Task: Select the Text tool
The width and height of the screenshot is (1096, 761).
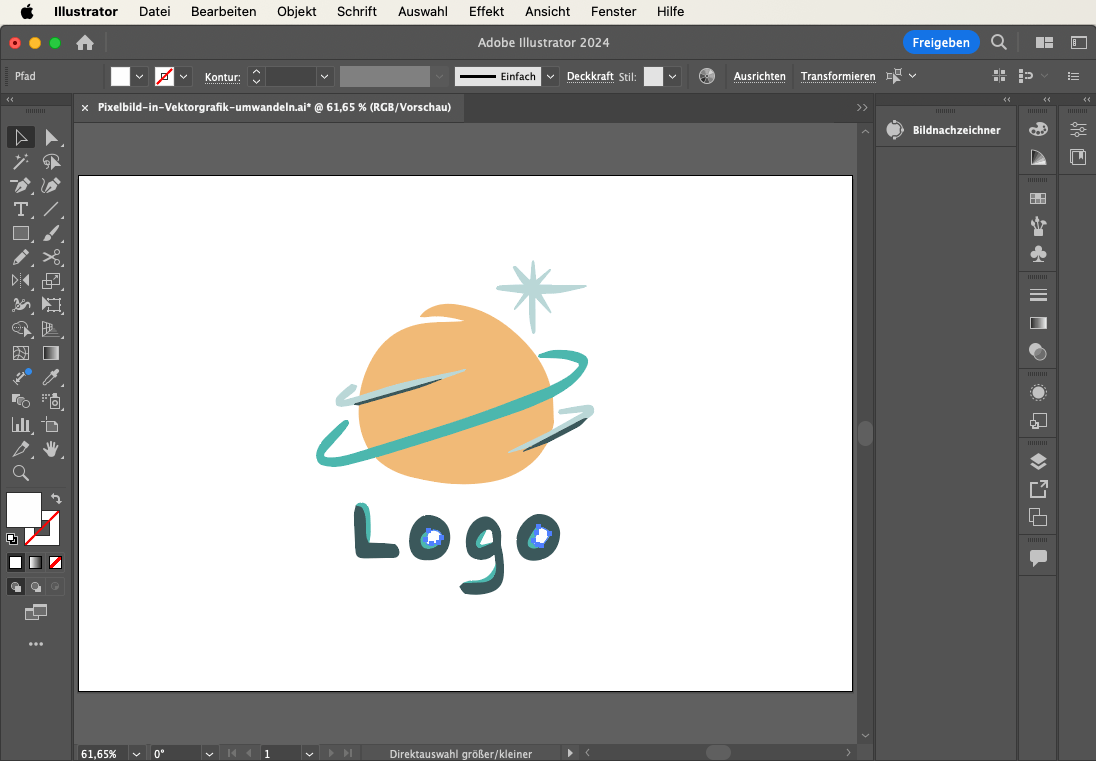Action: click(20, 209)
